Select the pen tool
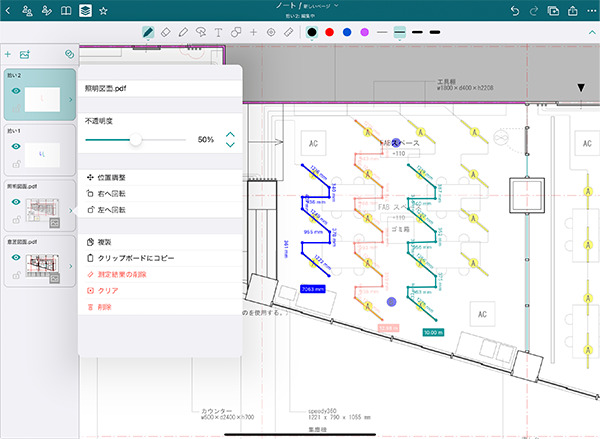This screenshot has height=439, width=600. pos(148,33)
